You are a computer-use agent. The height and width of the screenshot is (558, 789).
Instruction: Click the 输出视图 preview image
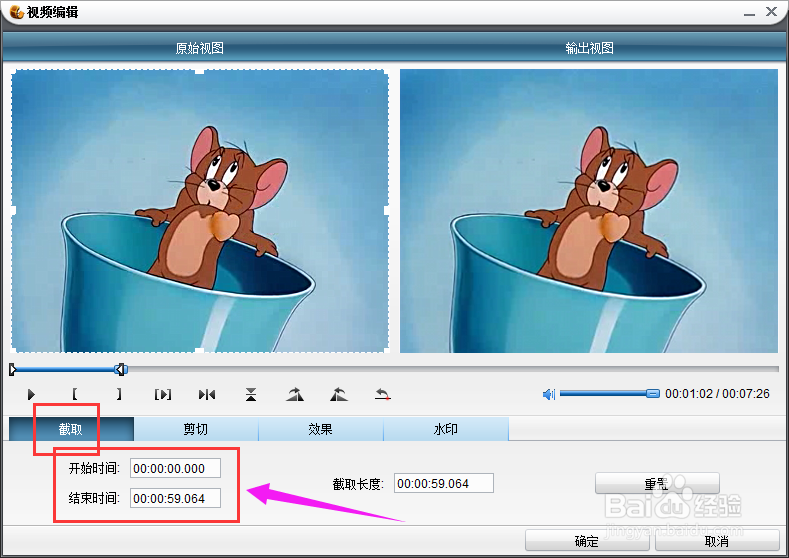click(x=589, y=211)
